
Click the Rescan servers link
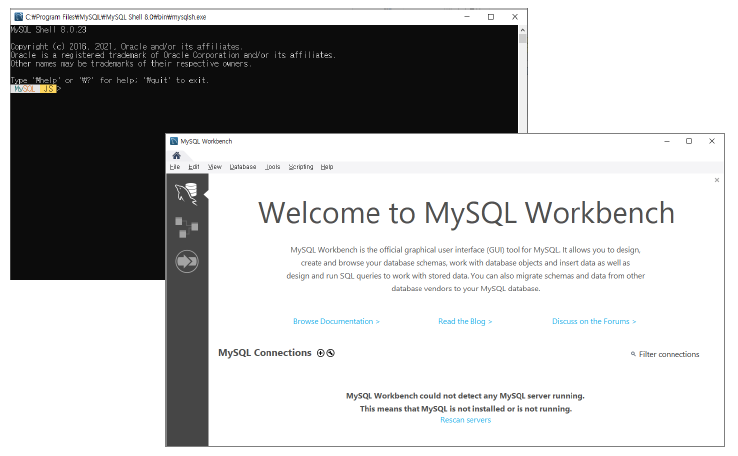(x=465, y=420)
